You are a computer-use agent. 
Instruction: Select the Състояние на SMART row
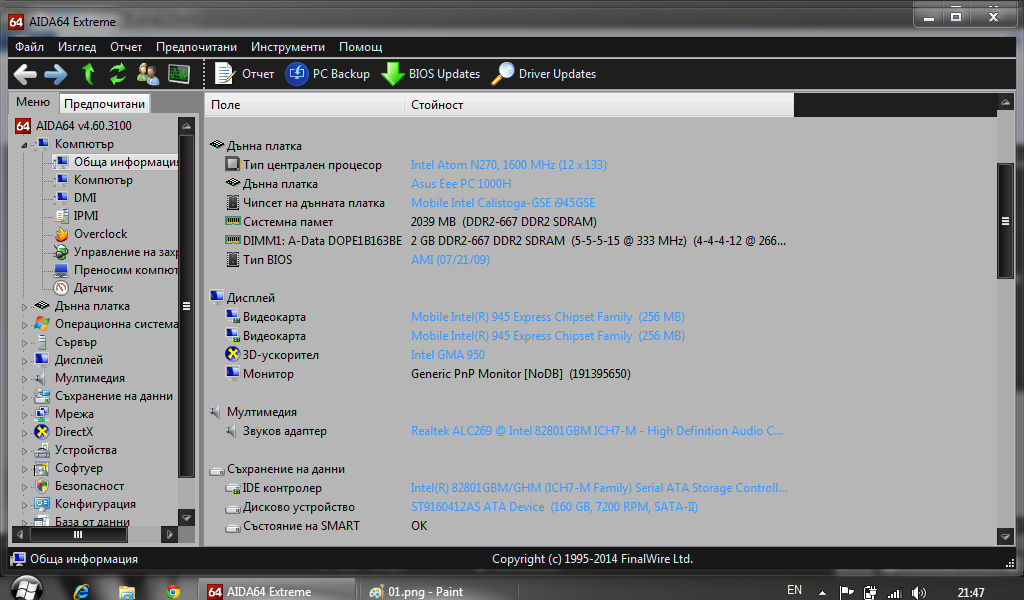(x=499, y=526)
